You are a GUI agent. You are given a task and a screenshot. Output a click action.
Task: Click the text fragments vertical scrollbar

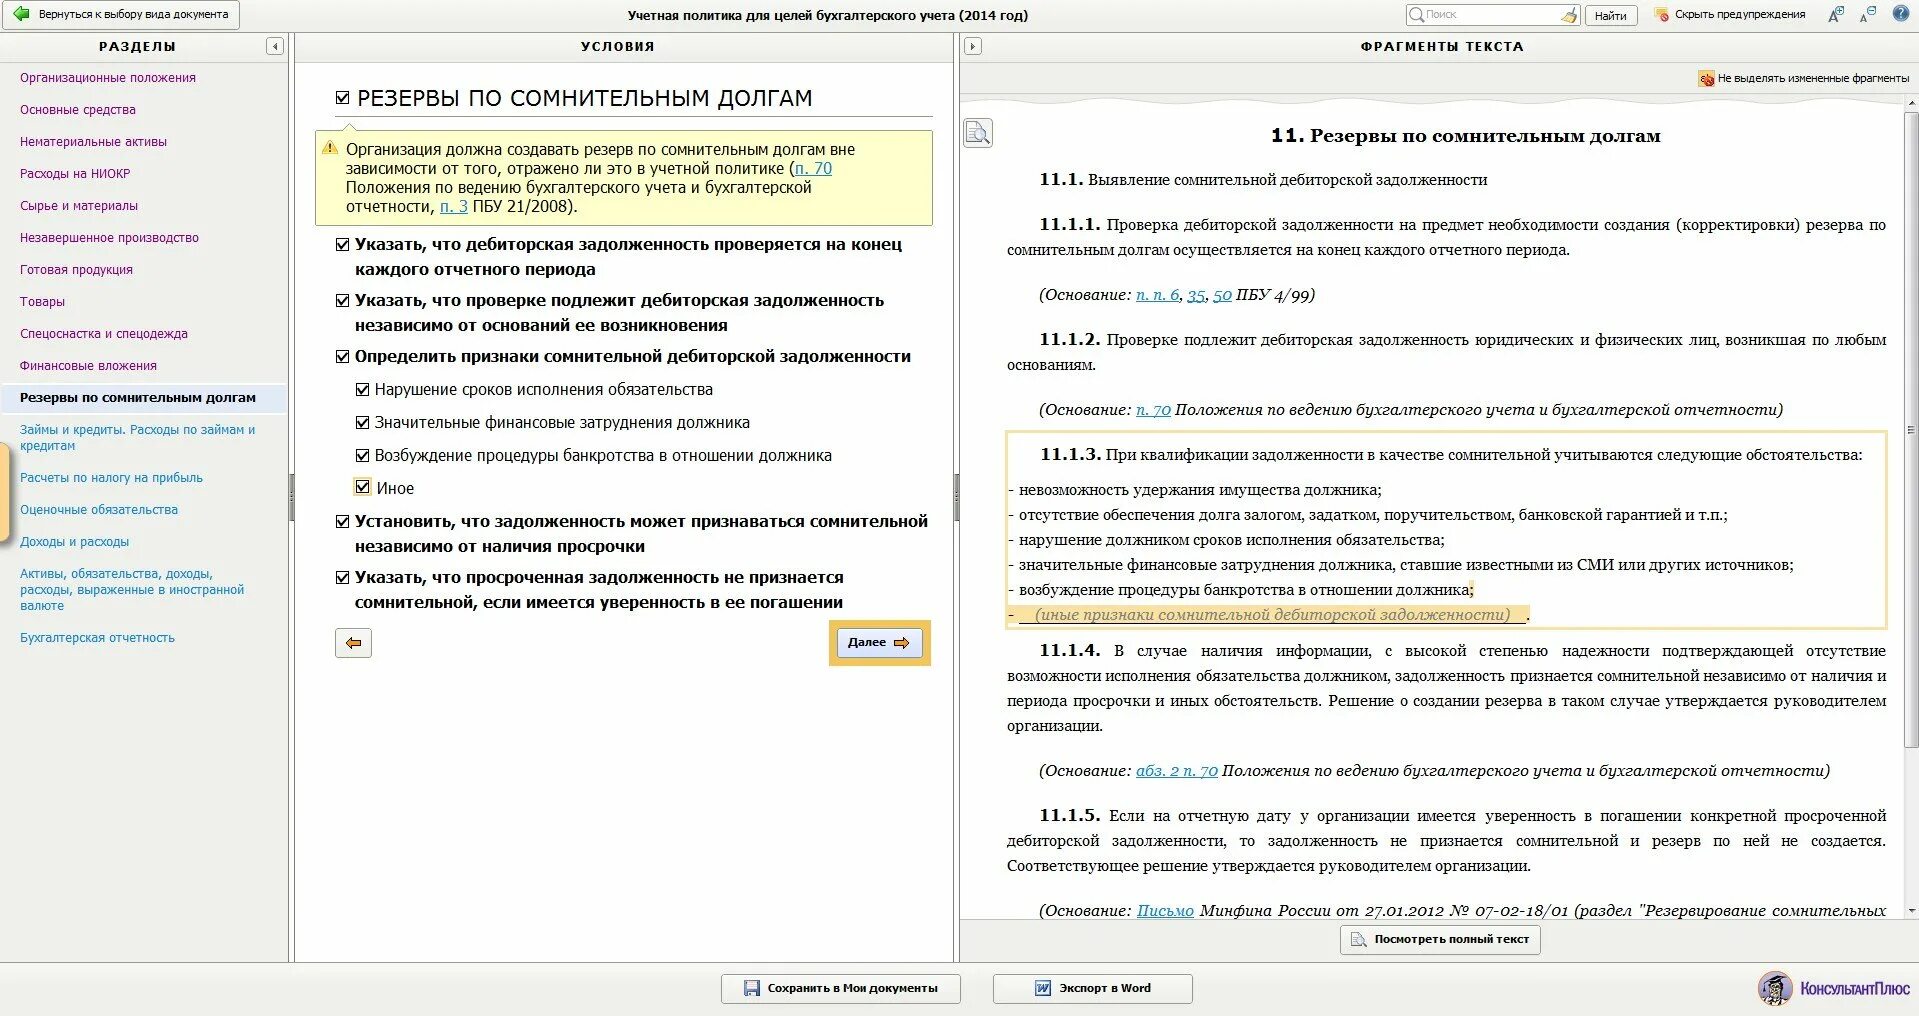(x=1911, y=430)
